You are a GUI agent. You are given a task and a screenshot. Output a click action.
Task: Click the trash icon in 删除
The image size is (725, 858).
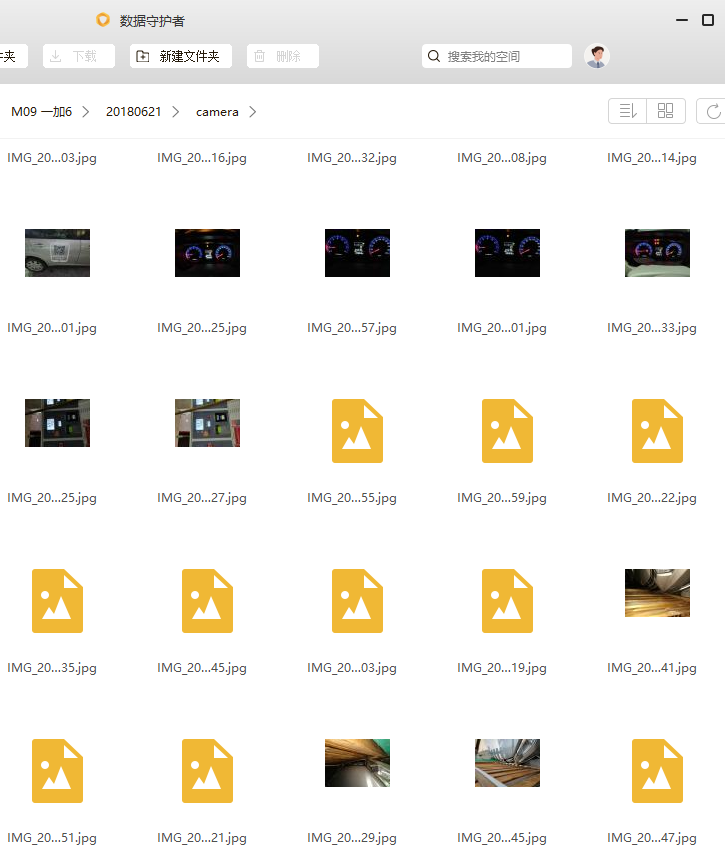point(259,56)
